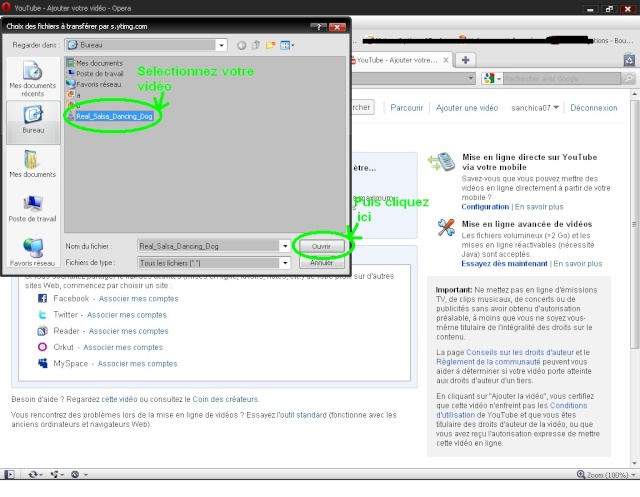Open the Parcourir link on YouTube
The image size is (640, 497).
407,108
